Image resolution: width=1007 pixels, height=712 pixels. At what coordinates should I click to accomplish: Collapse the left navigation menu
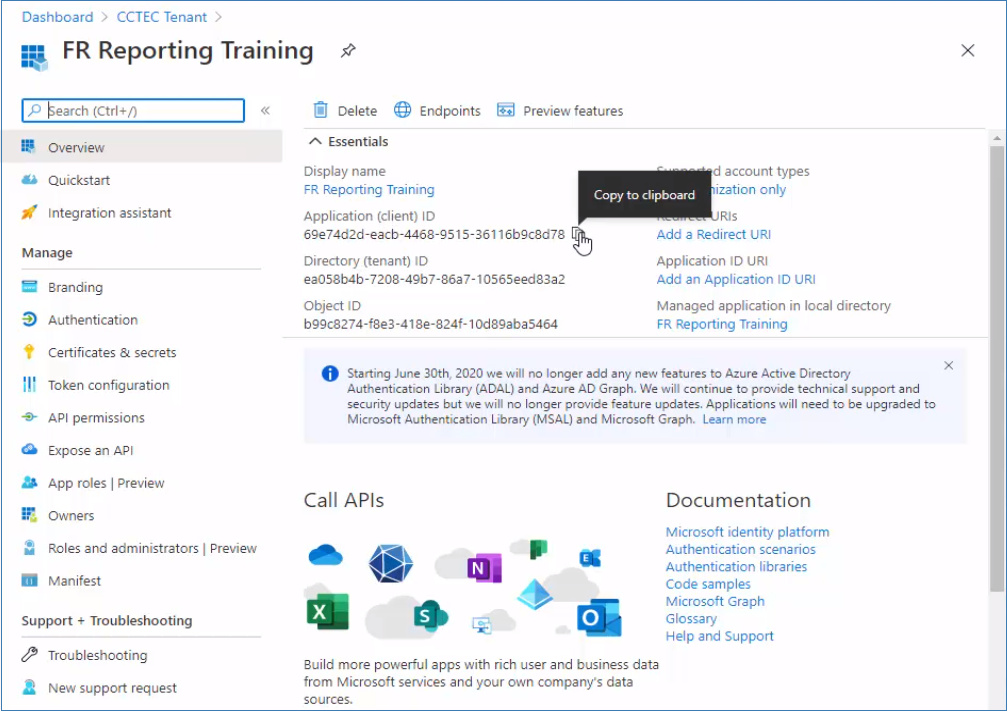pyautogui.click(x=265, y=110)
